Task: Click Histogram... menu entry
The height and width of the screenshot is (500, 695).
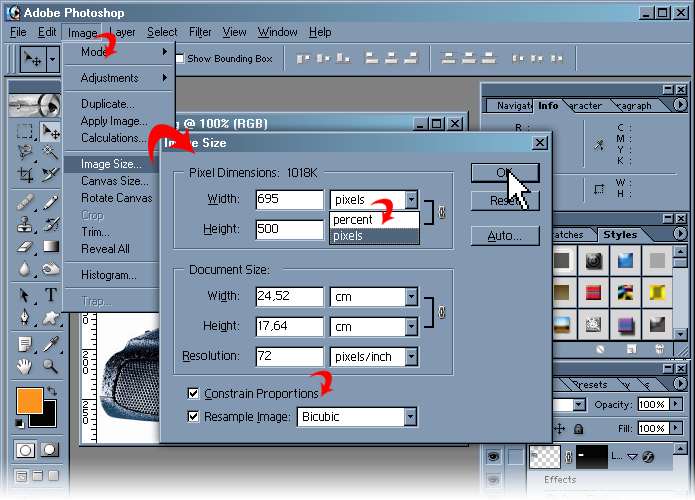Action: pos(109,275)
